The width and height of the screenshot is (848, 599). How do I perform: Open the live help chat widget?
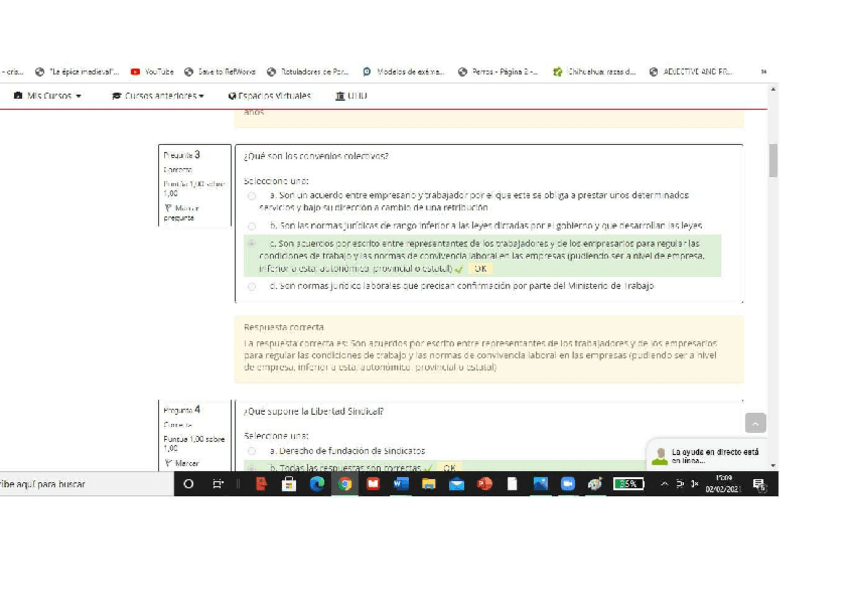tap(707, 456)
